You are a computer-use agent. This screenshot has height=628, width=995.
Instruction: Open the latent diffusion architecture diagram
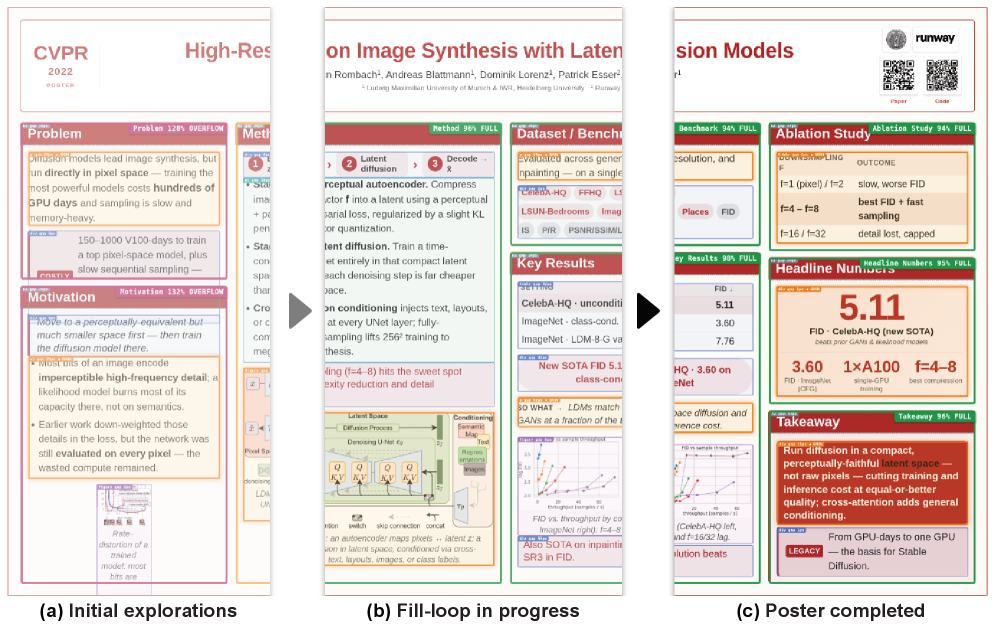(409, 471)
